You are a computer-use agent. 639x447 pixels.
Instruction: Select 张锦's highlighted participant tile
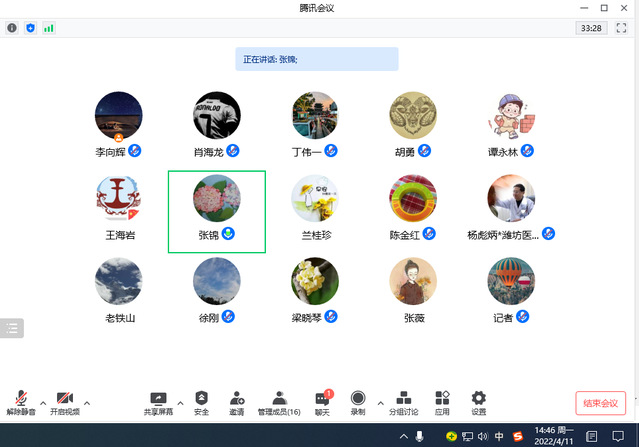(x=216, y=211)
